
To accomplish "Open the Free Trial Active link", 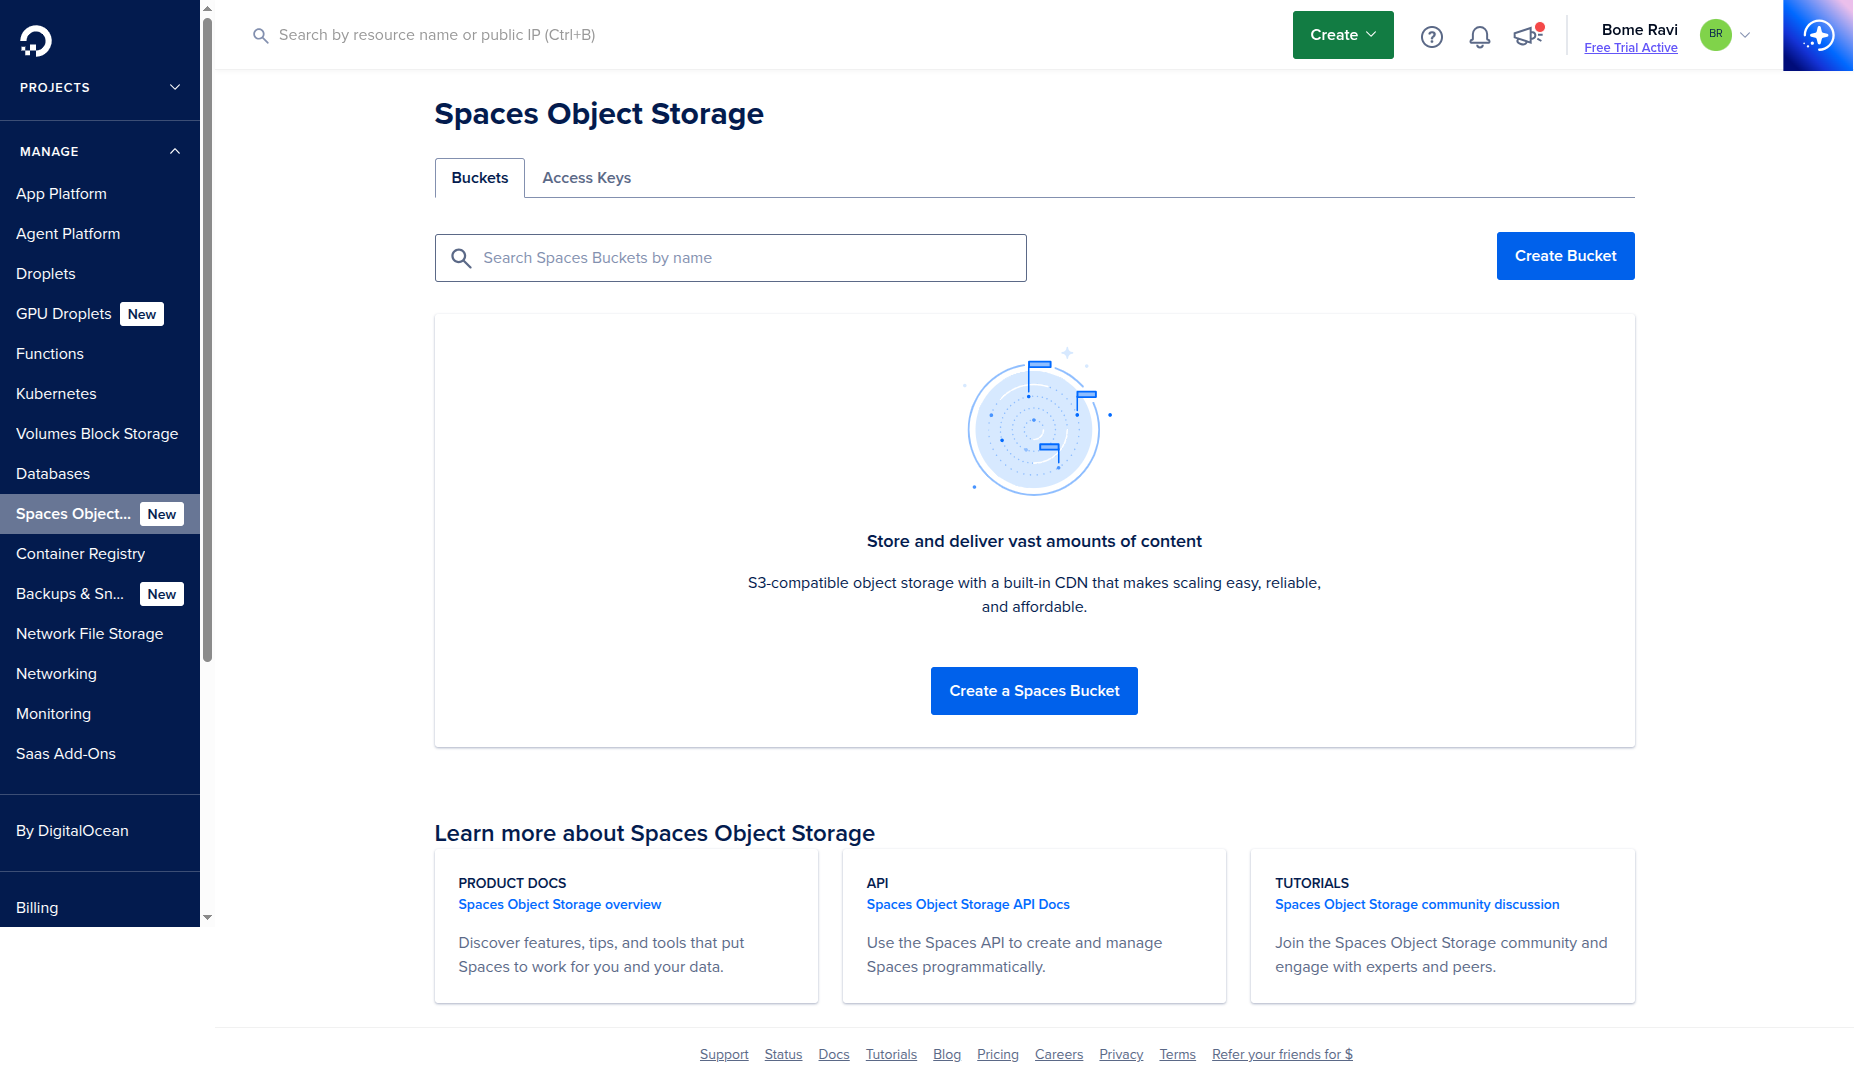I will (1631, 47).
